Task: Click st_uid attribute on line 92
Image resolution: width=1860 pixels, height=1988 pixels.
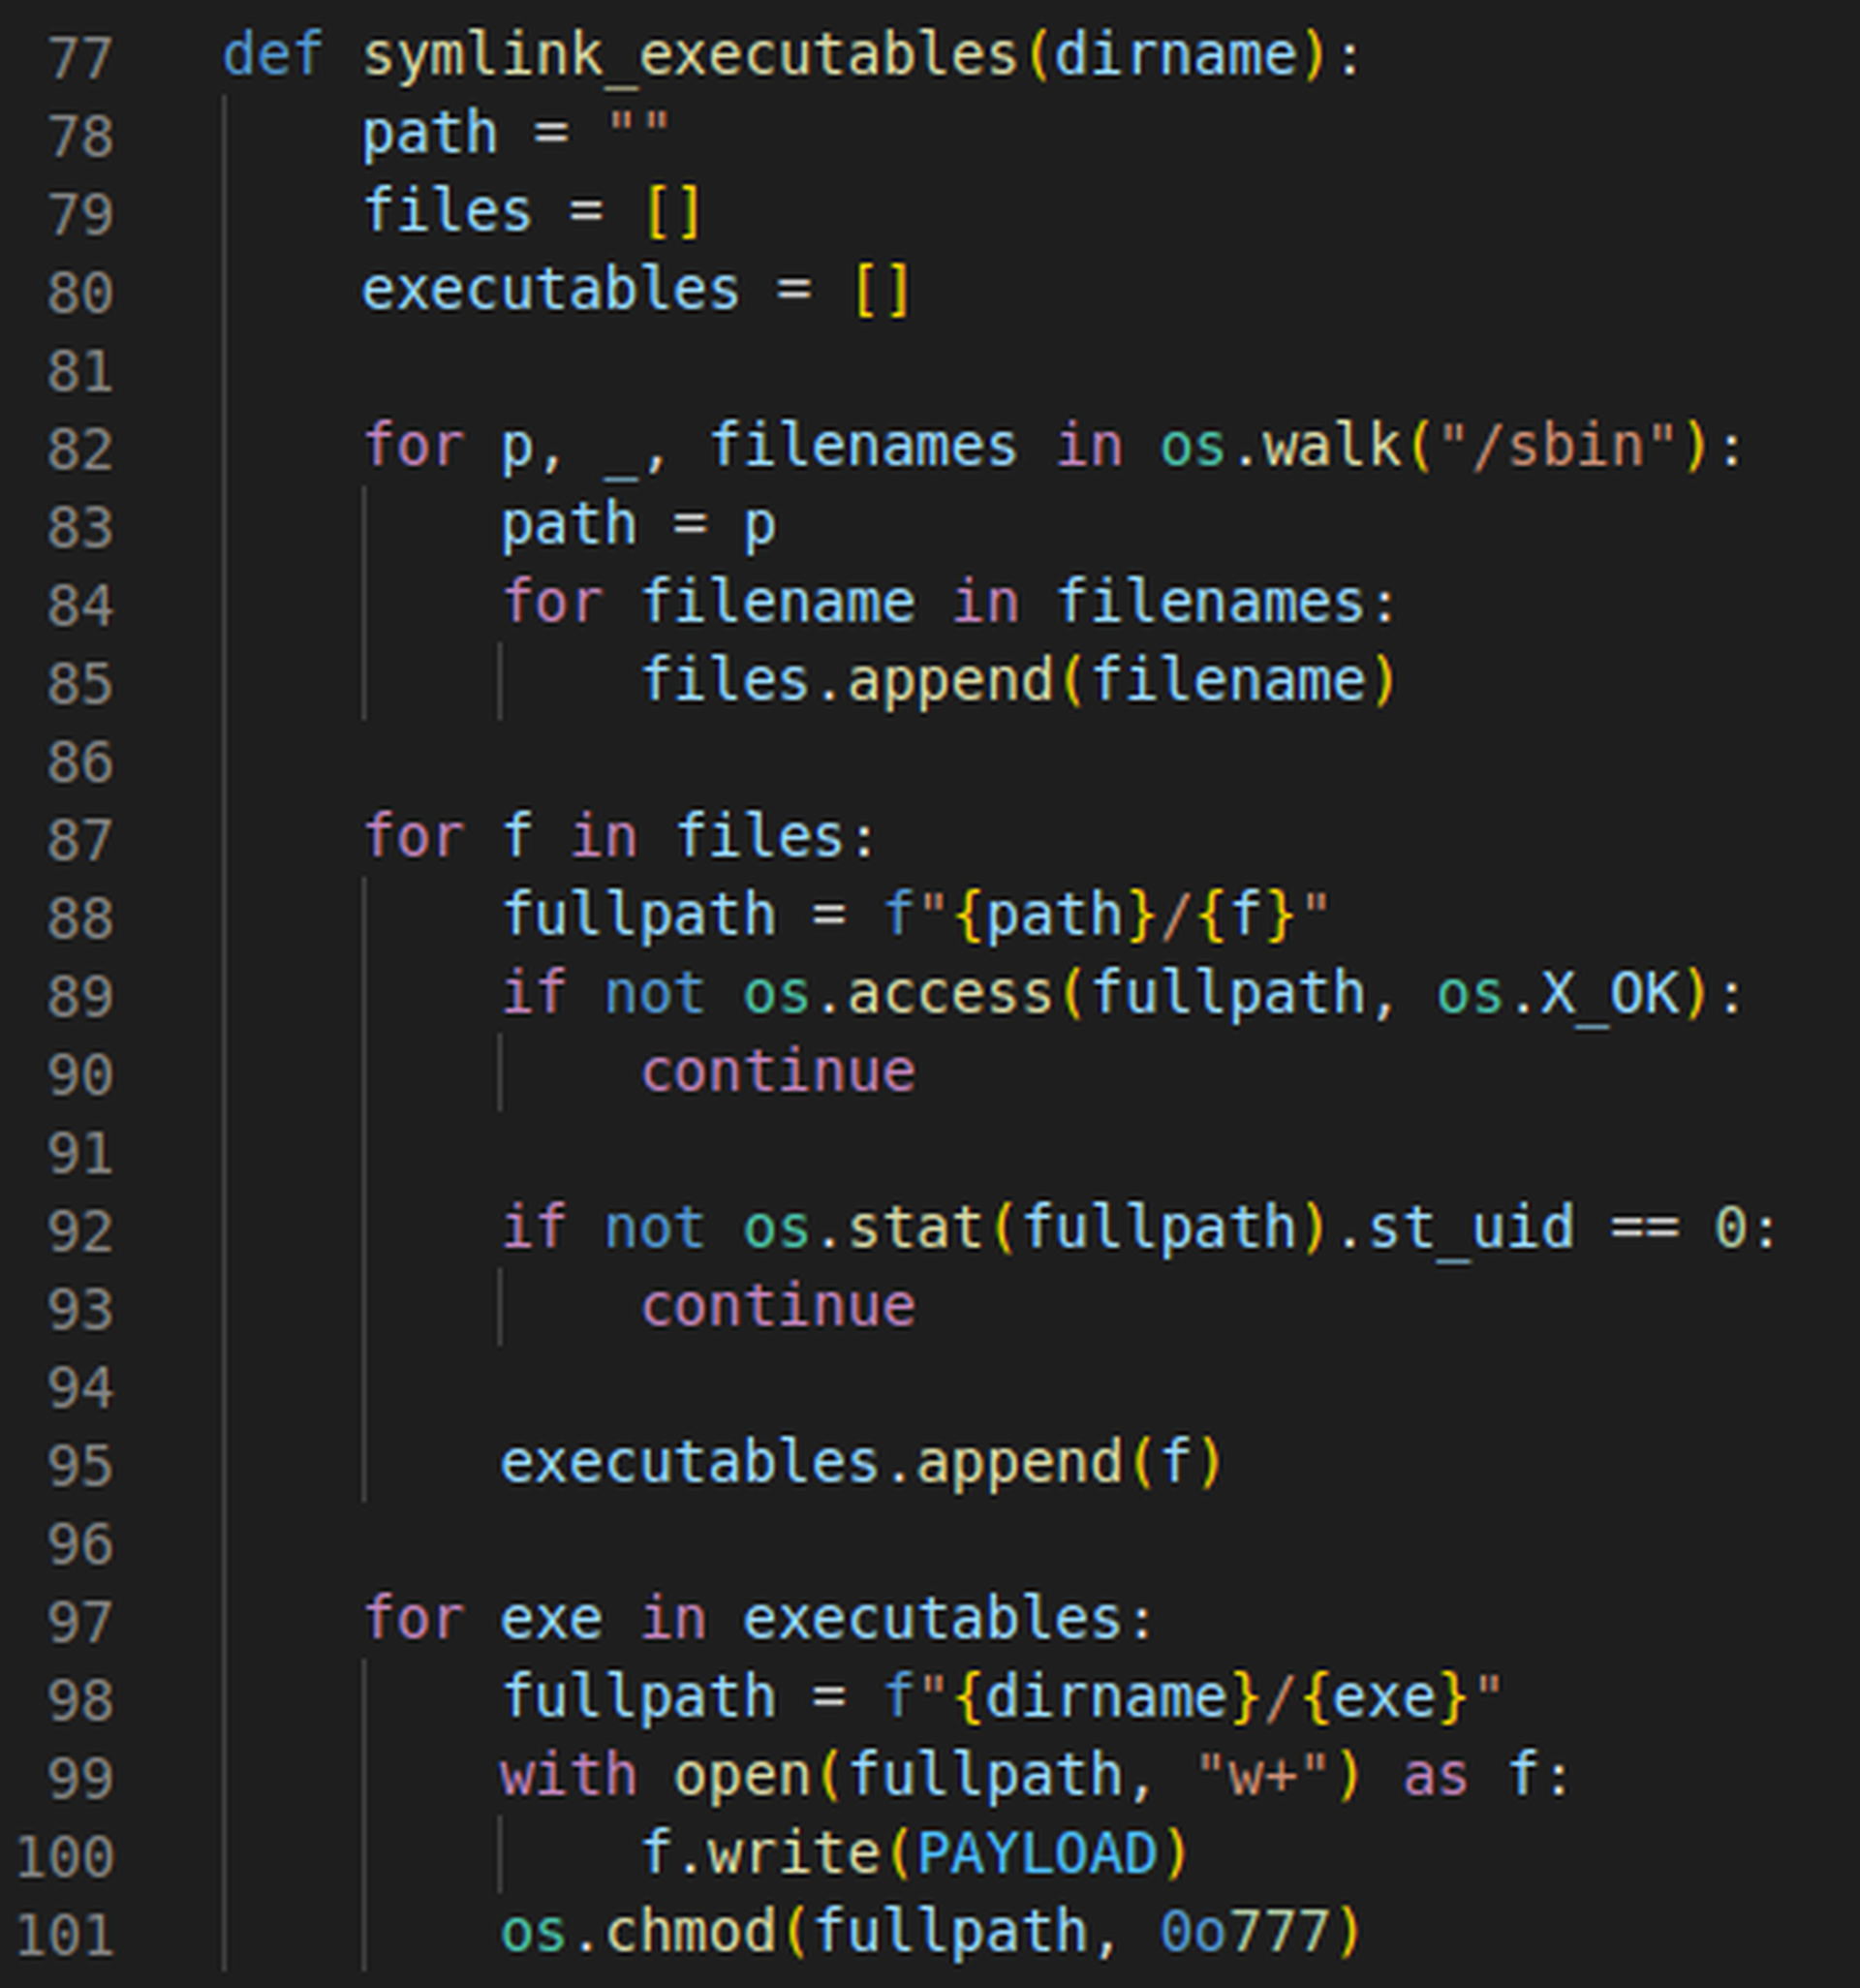Action: coord(1471,1228)
